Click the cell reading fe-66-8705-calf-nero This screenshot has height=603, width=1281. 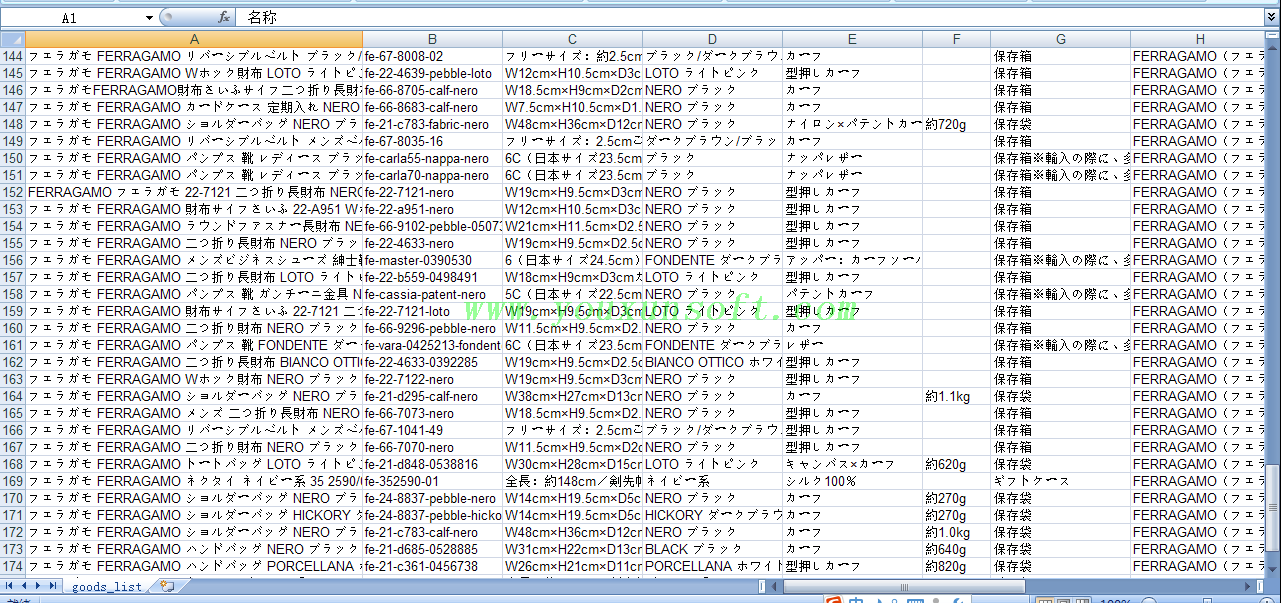coord(432,90)
